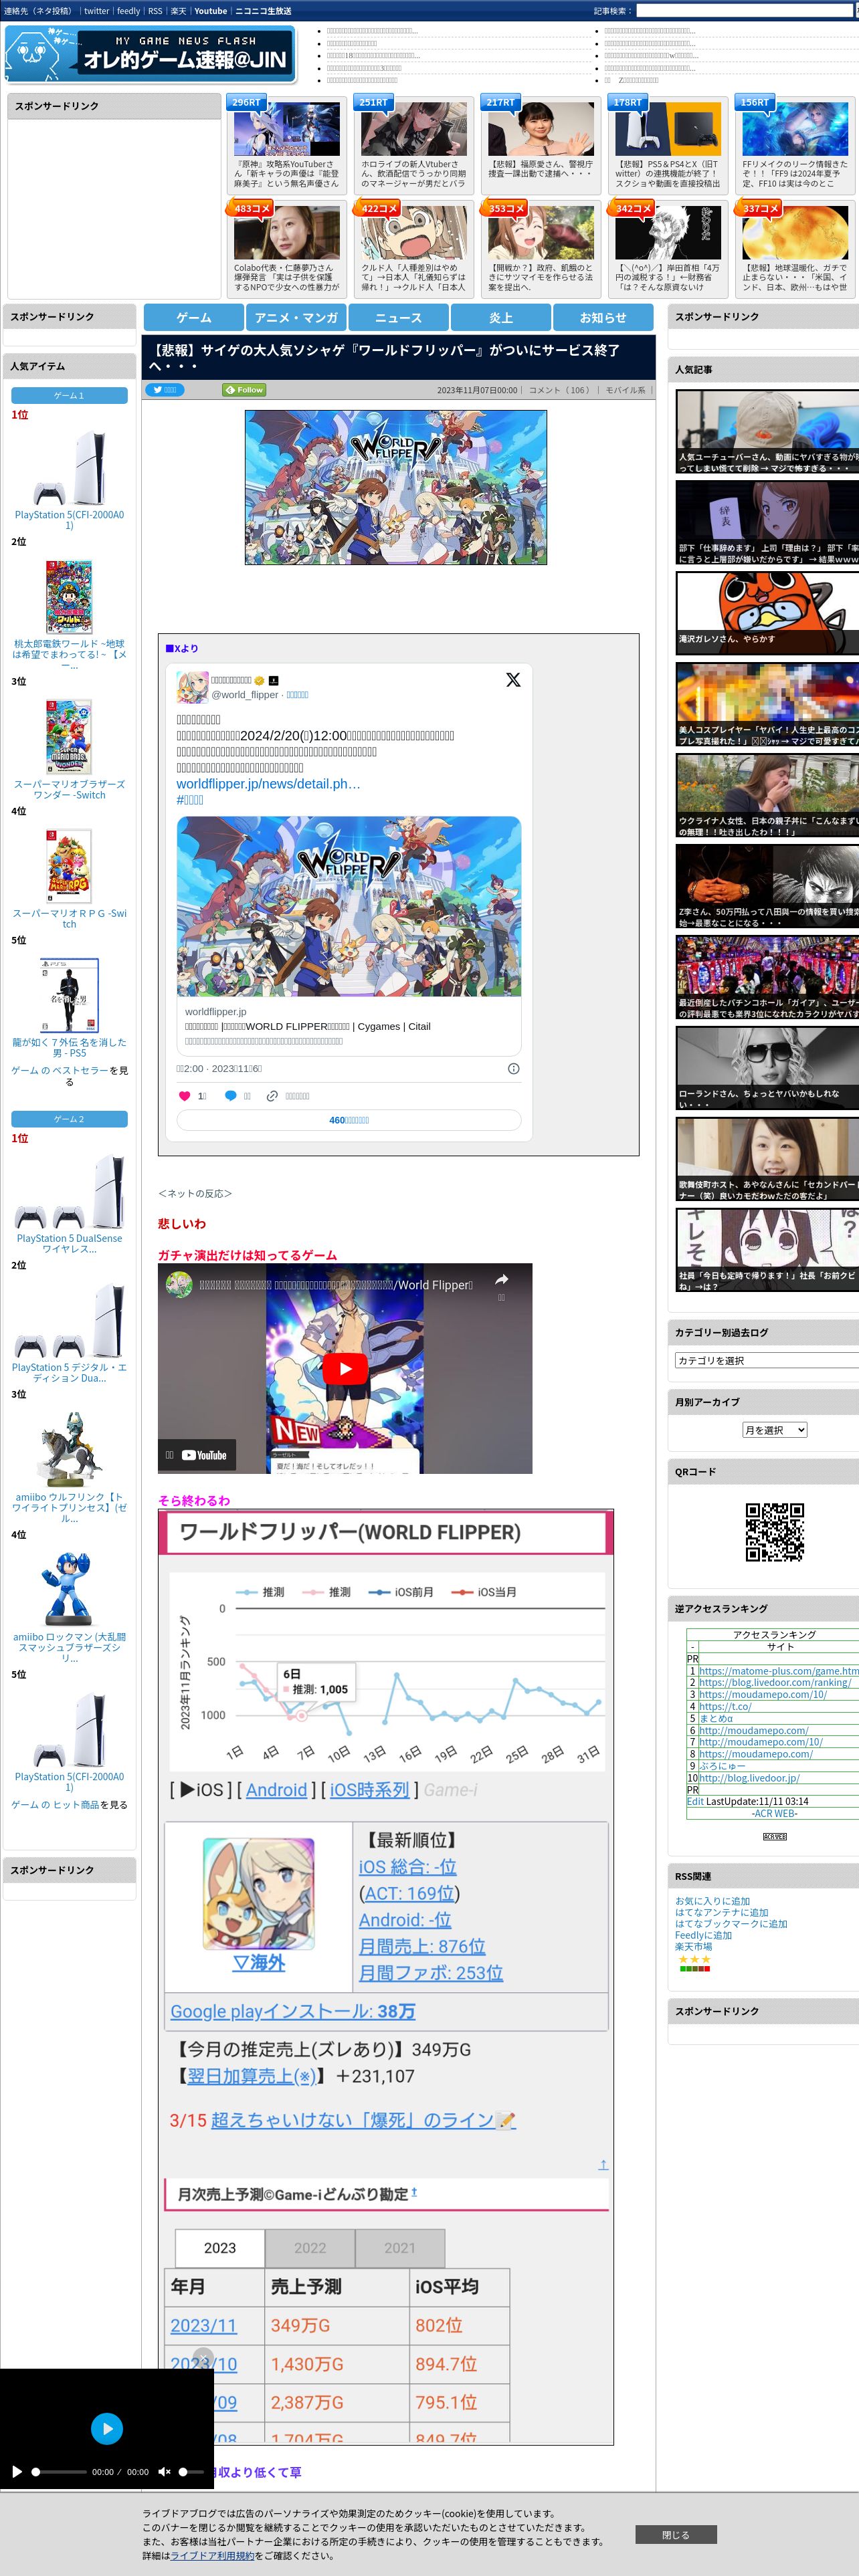Click the green feedly Follow button
Viewport: 859px width, 2576px height.
pos(244,390)
